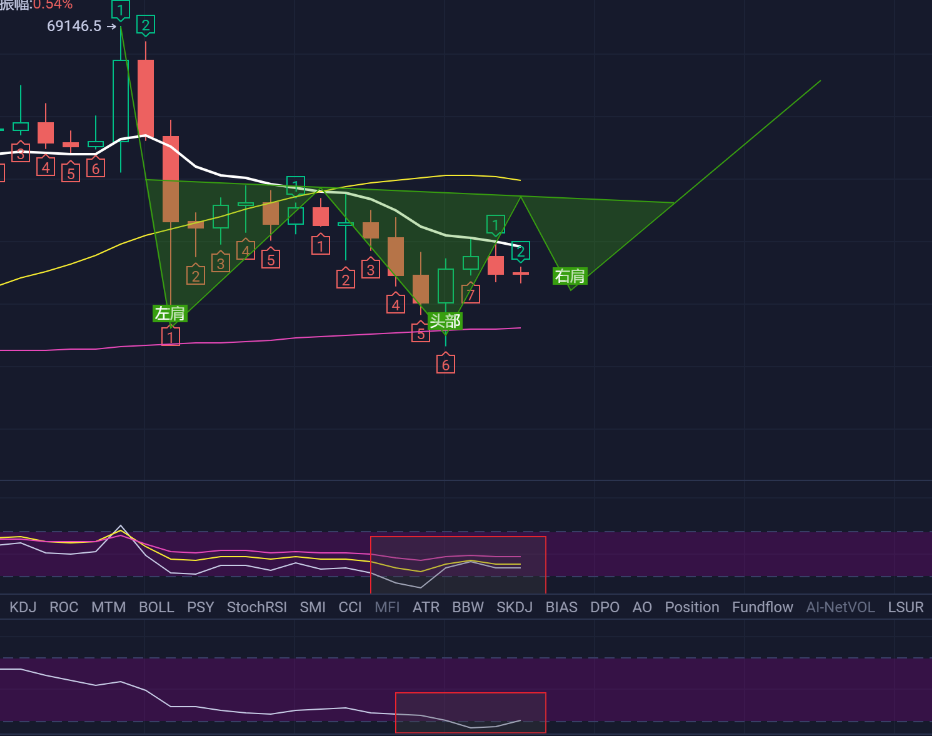
Task: Click the greyed-out MFI tab
Action: point(387,607)
